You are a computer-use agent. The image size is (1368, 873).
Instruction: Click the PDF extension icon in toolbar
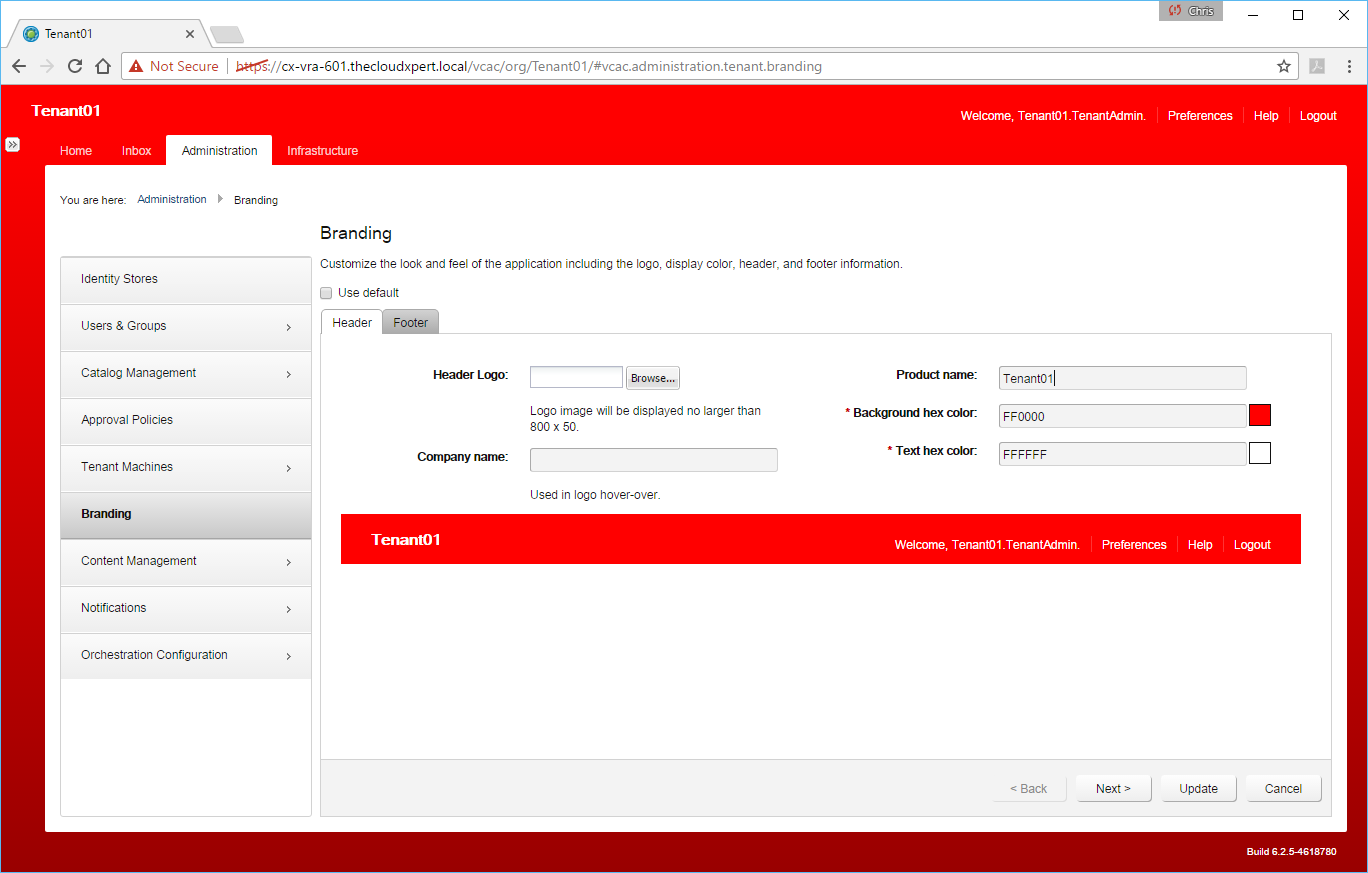pyautogui.click(x=1318, y=66)
